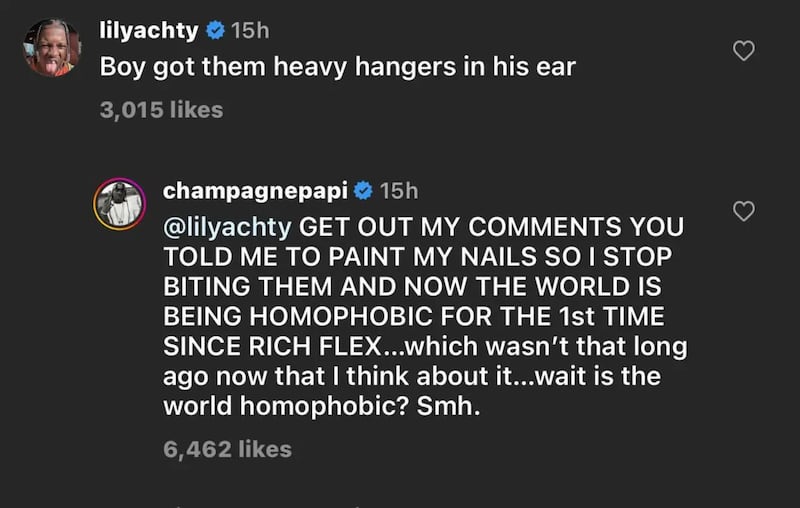The width and height of the screenshot is (800, 508).
Task: View the 3,015 likes list
Action: click(x=161, y=110)
